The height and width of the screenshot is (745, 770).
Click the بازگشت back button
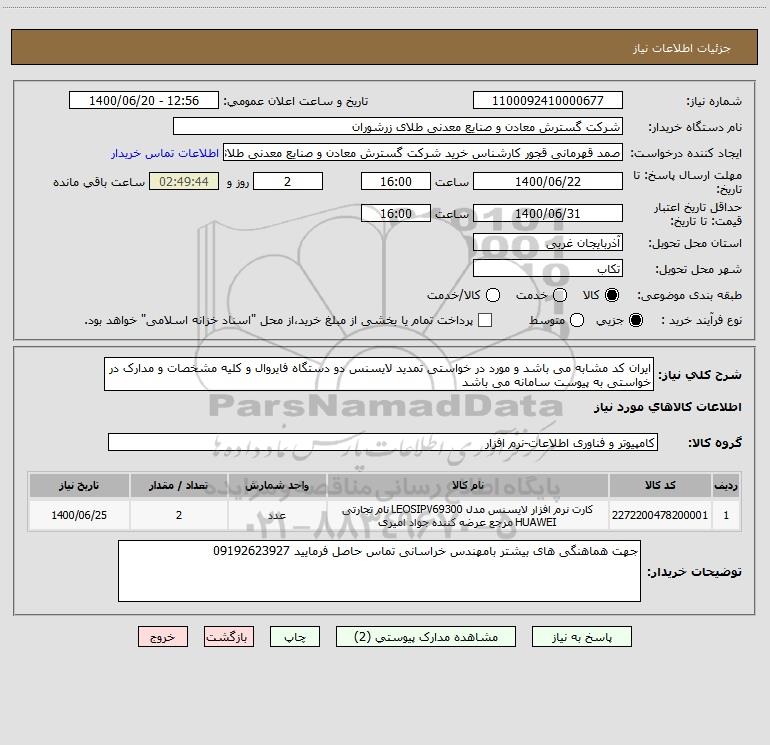pos(229,637)
